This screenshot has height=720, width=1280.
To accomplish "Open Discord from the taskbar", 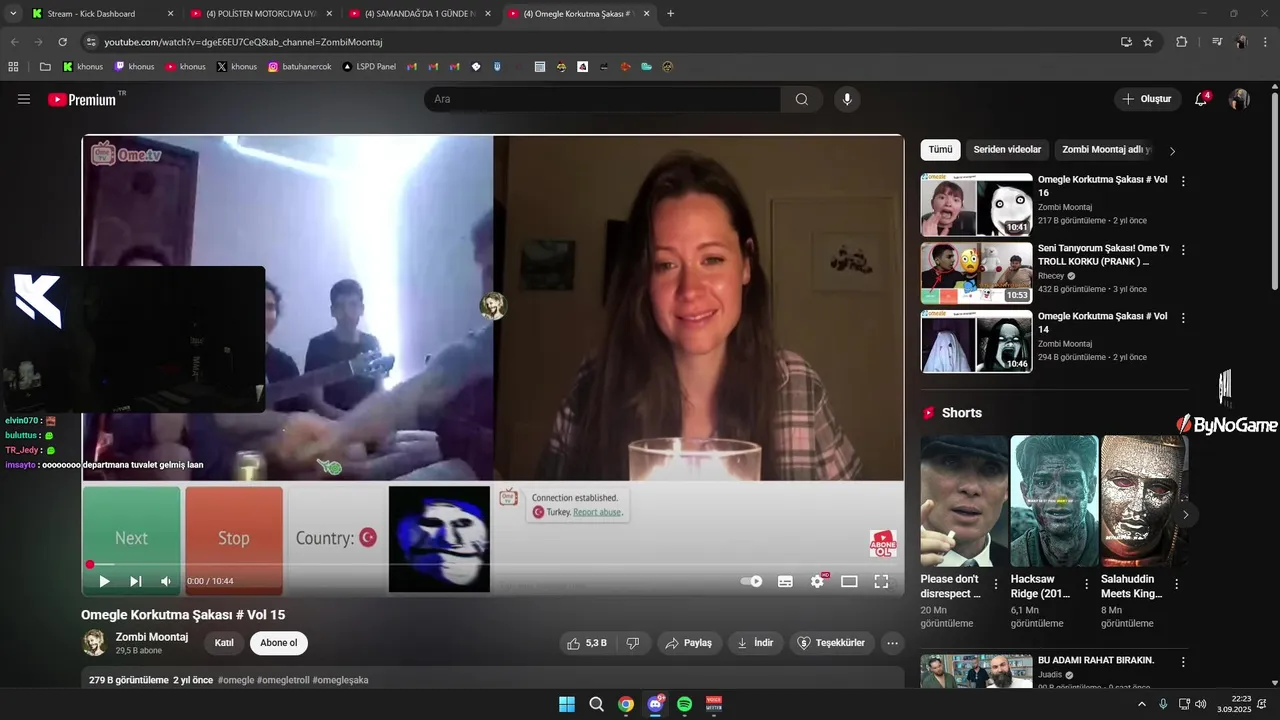I will point(655,704).
